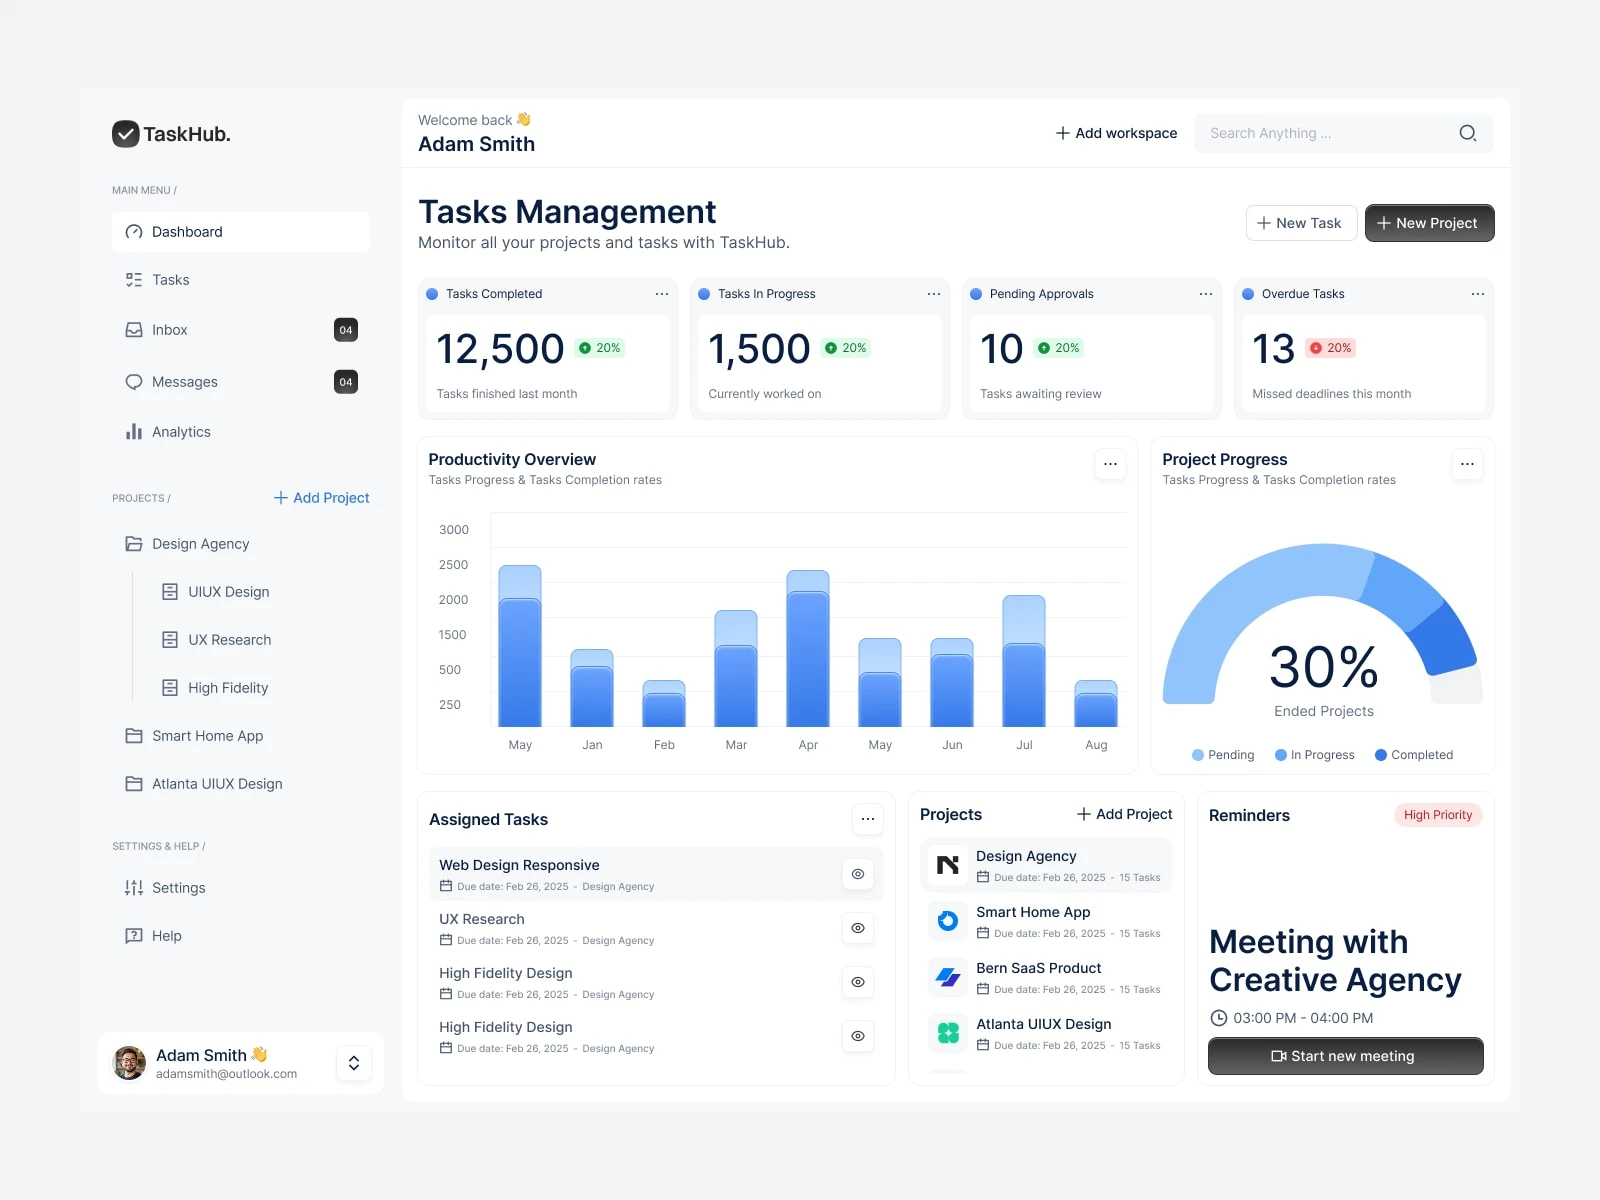
Task: Click the calendar icon under Web Design Responsive
Action: pos(446,886)
